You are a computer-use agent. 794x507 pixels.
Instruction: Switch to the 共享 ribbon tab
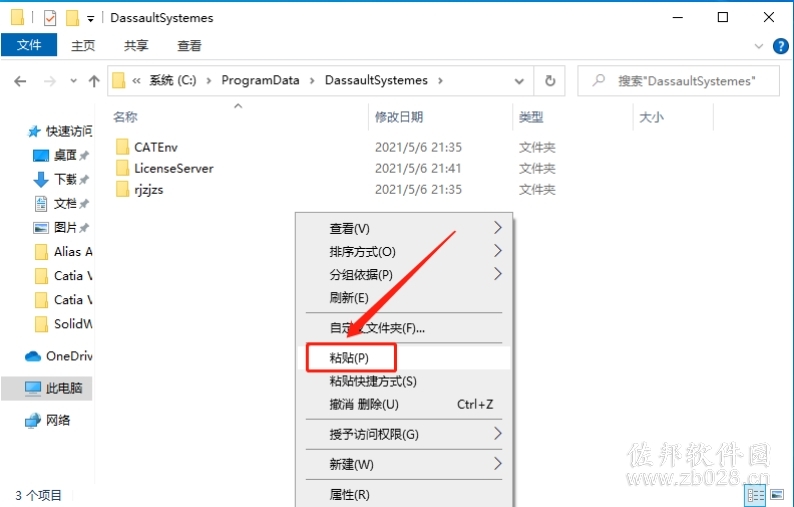tap(136, 46)
